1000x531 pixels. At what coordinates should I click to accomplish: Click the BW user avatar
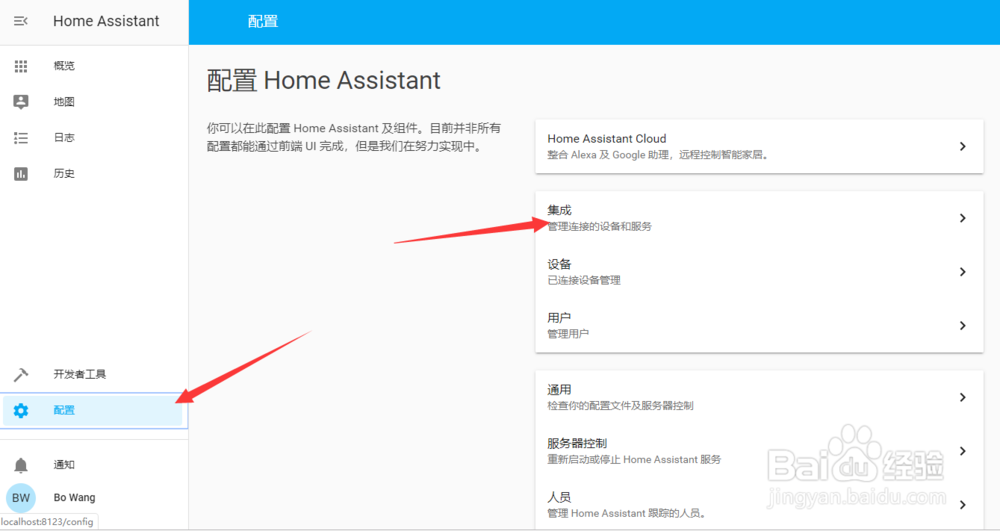tap(21, 498)
